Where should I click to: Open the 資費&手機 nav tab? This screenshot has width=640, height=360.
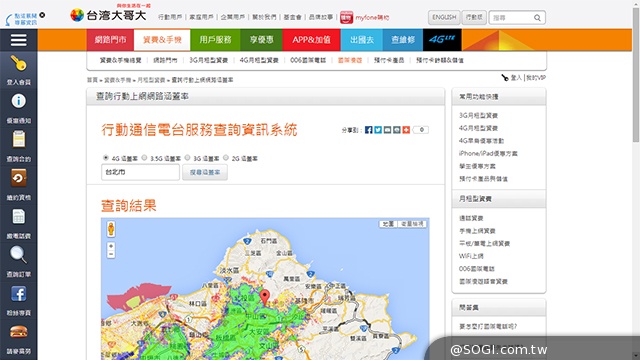[162, 40]
